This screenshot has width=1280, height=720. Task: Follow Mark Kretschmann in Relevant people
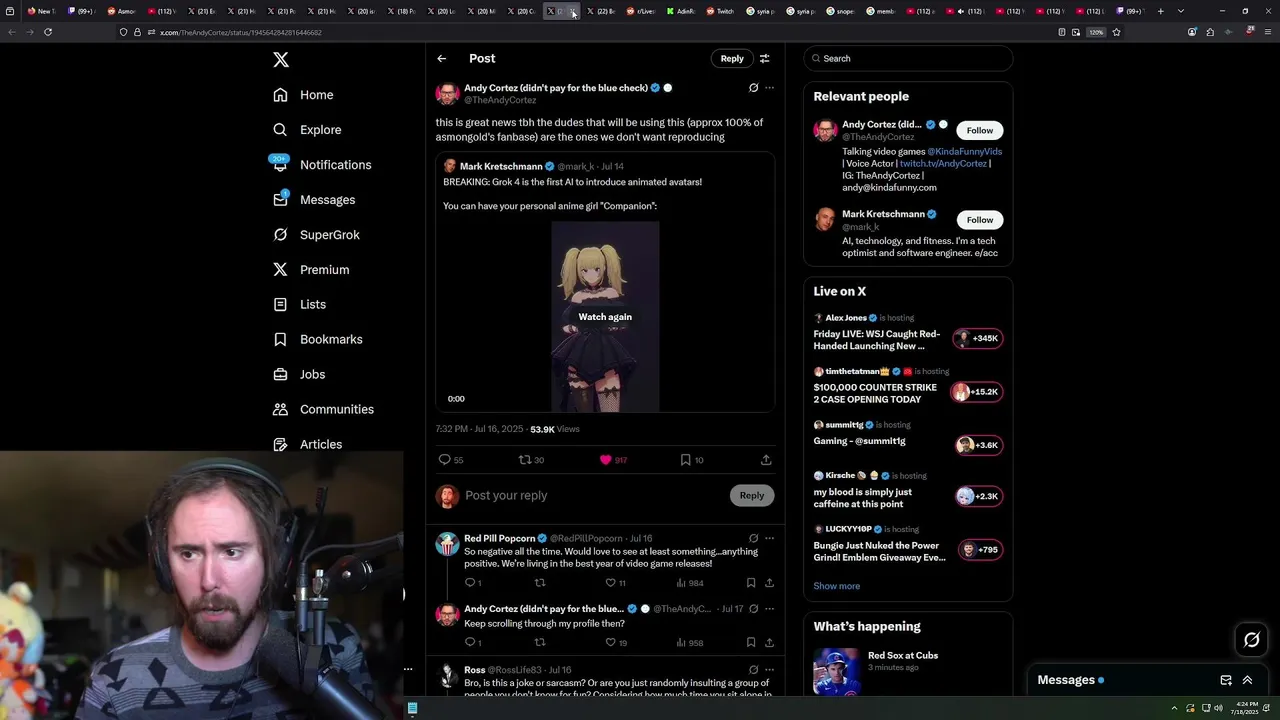click(980, 220)
